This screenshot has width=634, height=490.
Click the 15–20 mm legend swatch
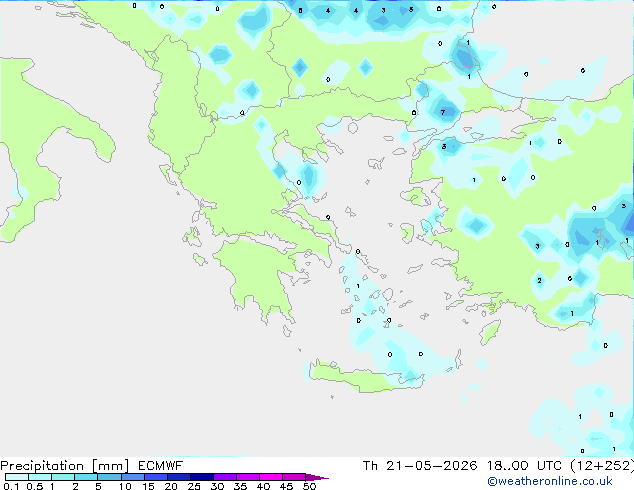[x=155, y=477]
